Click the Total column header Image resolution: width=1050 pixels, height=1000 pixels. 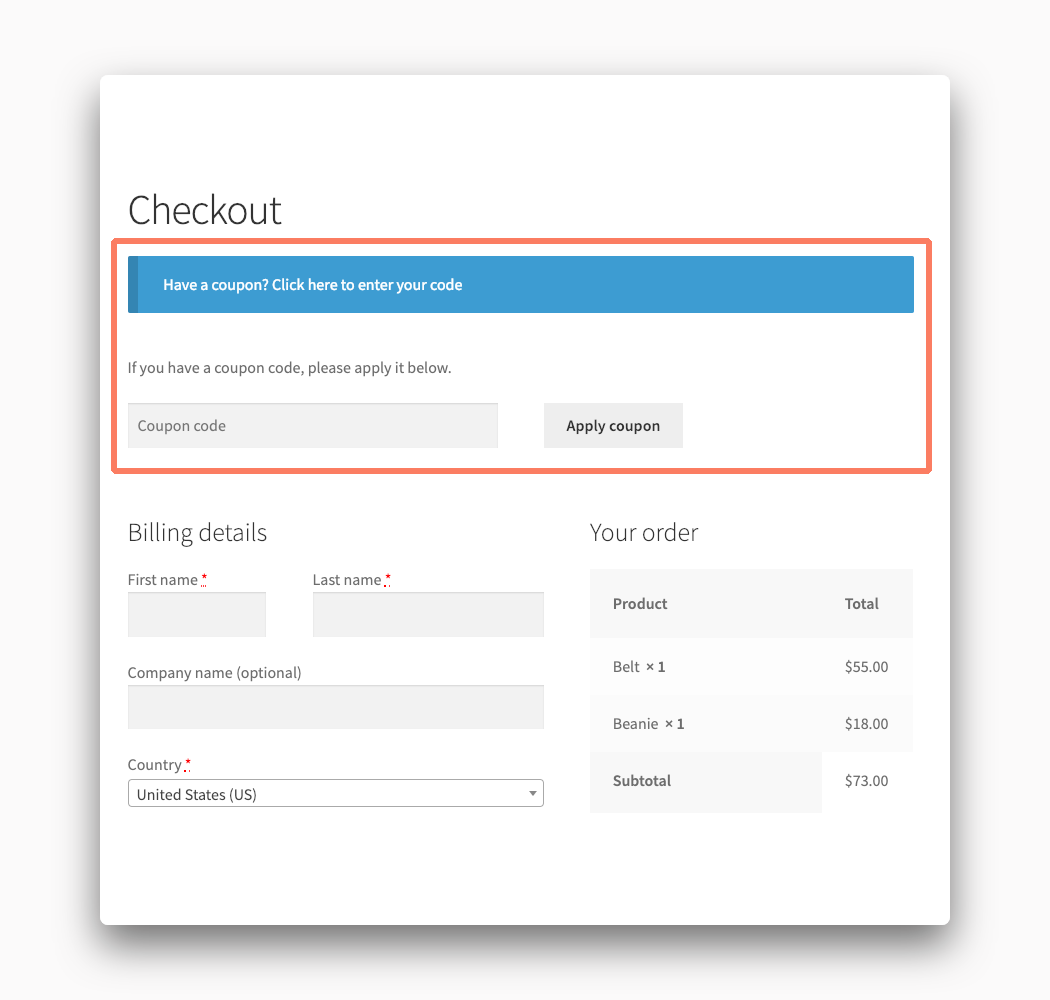coord(861,603)
